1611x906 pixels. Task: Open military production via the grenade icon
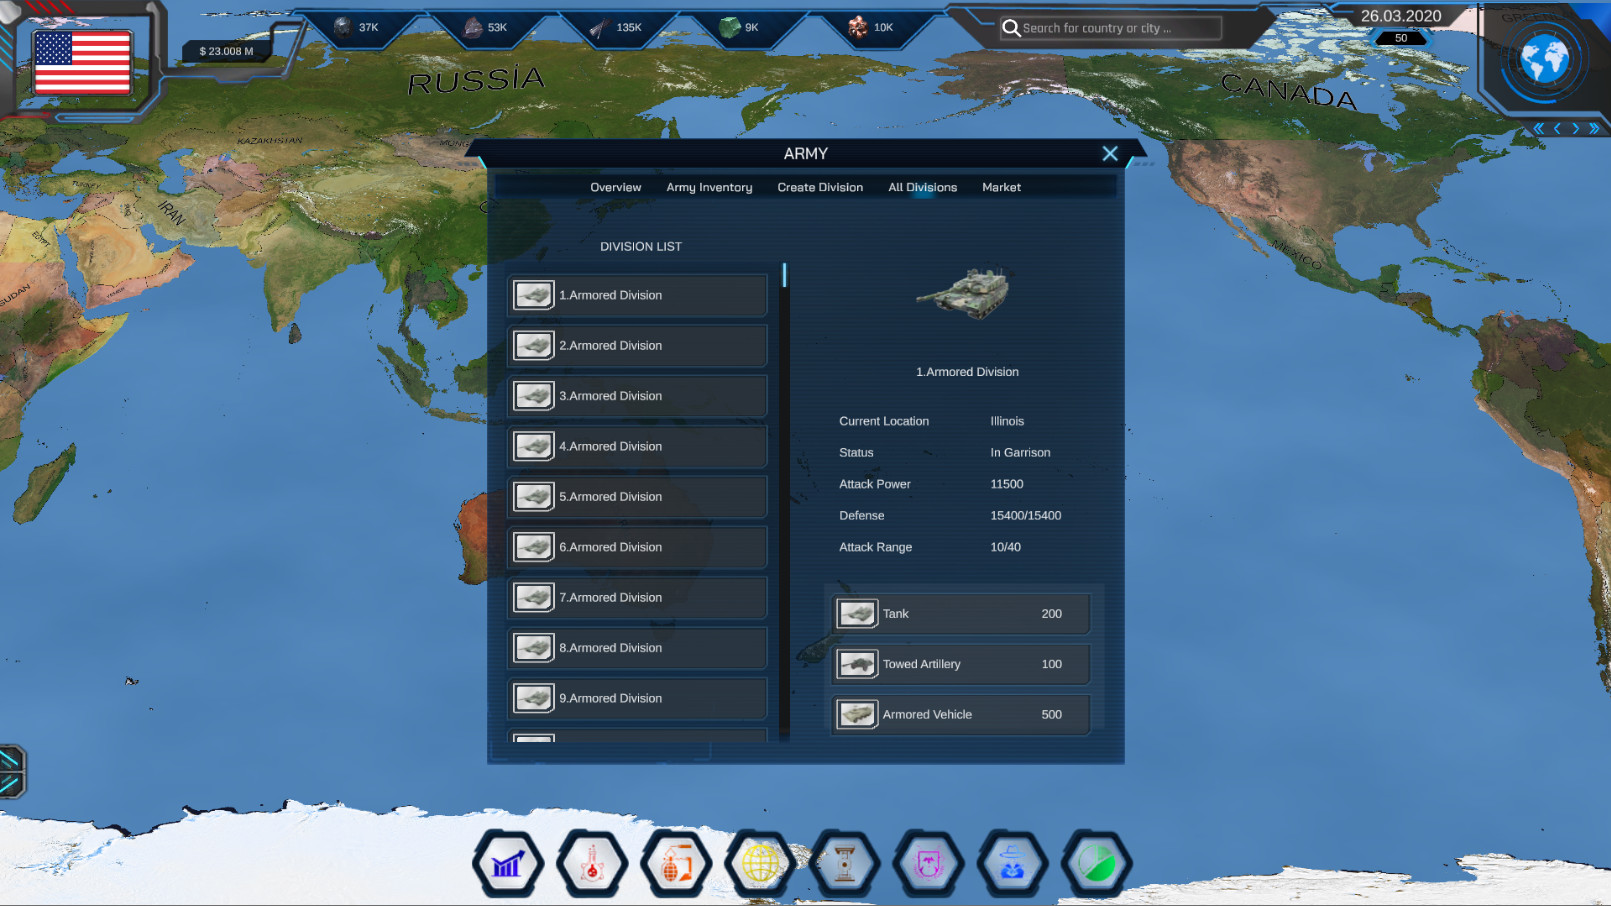pos(676,864)
